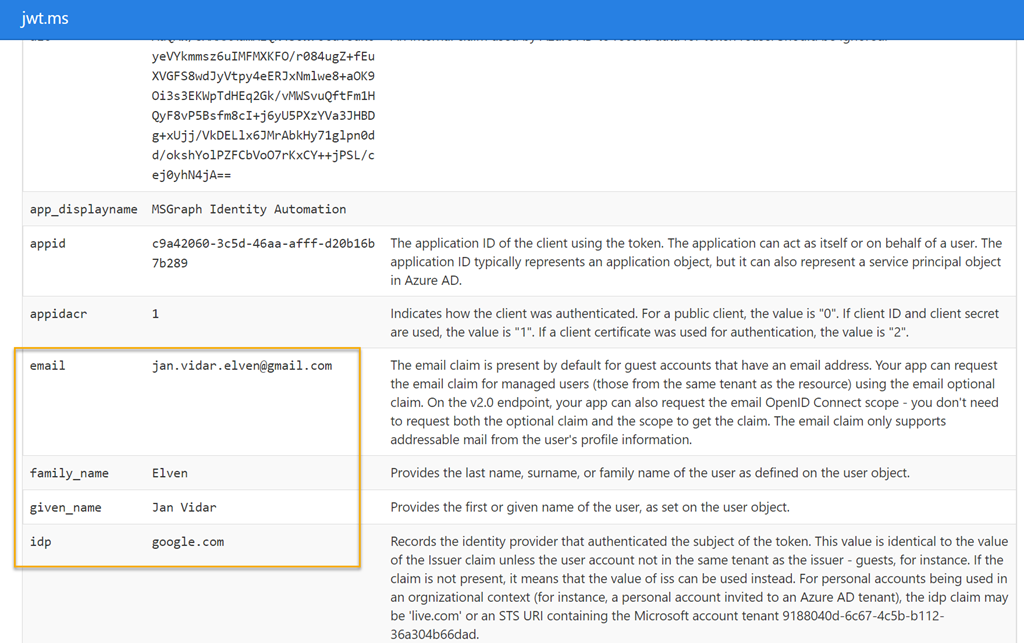Click the jwt.ms header title
The height and width of the screenshot is (643, 1024).
[x=44, y=18]
